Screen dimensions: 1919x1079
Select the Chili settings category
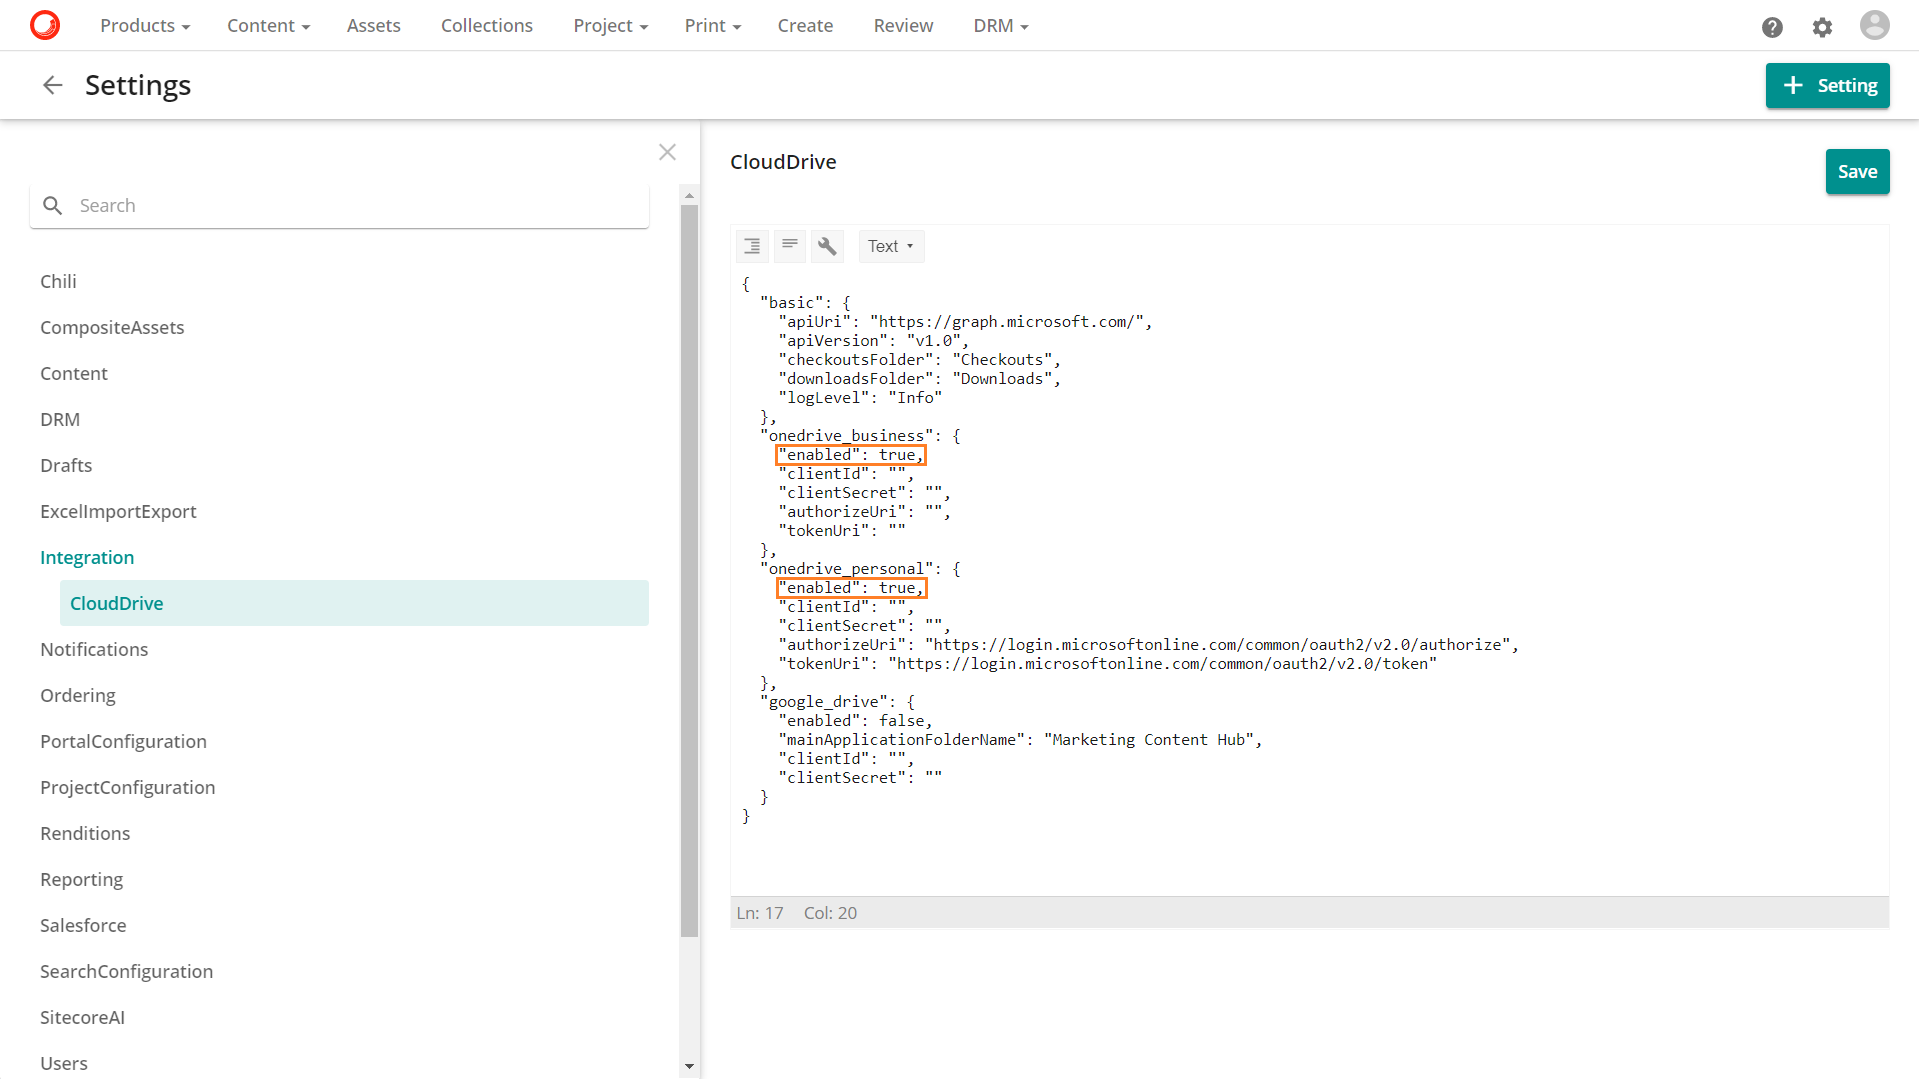(58, 281)
